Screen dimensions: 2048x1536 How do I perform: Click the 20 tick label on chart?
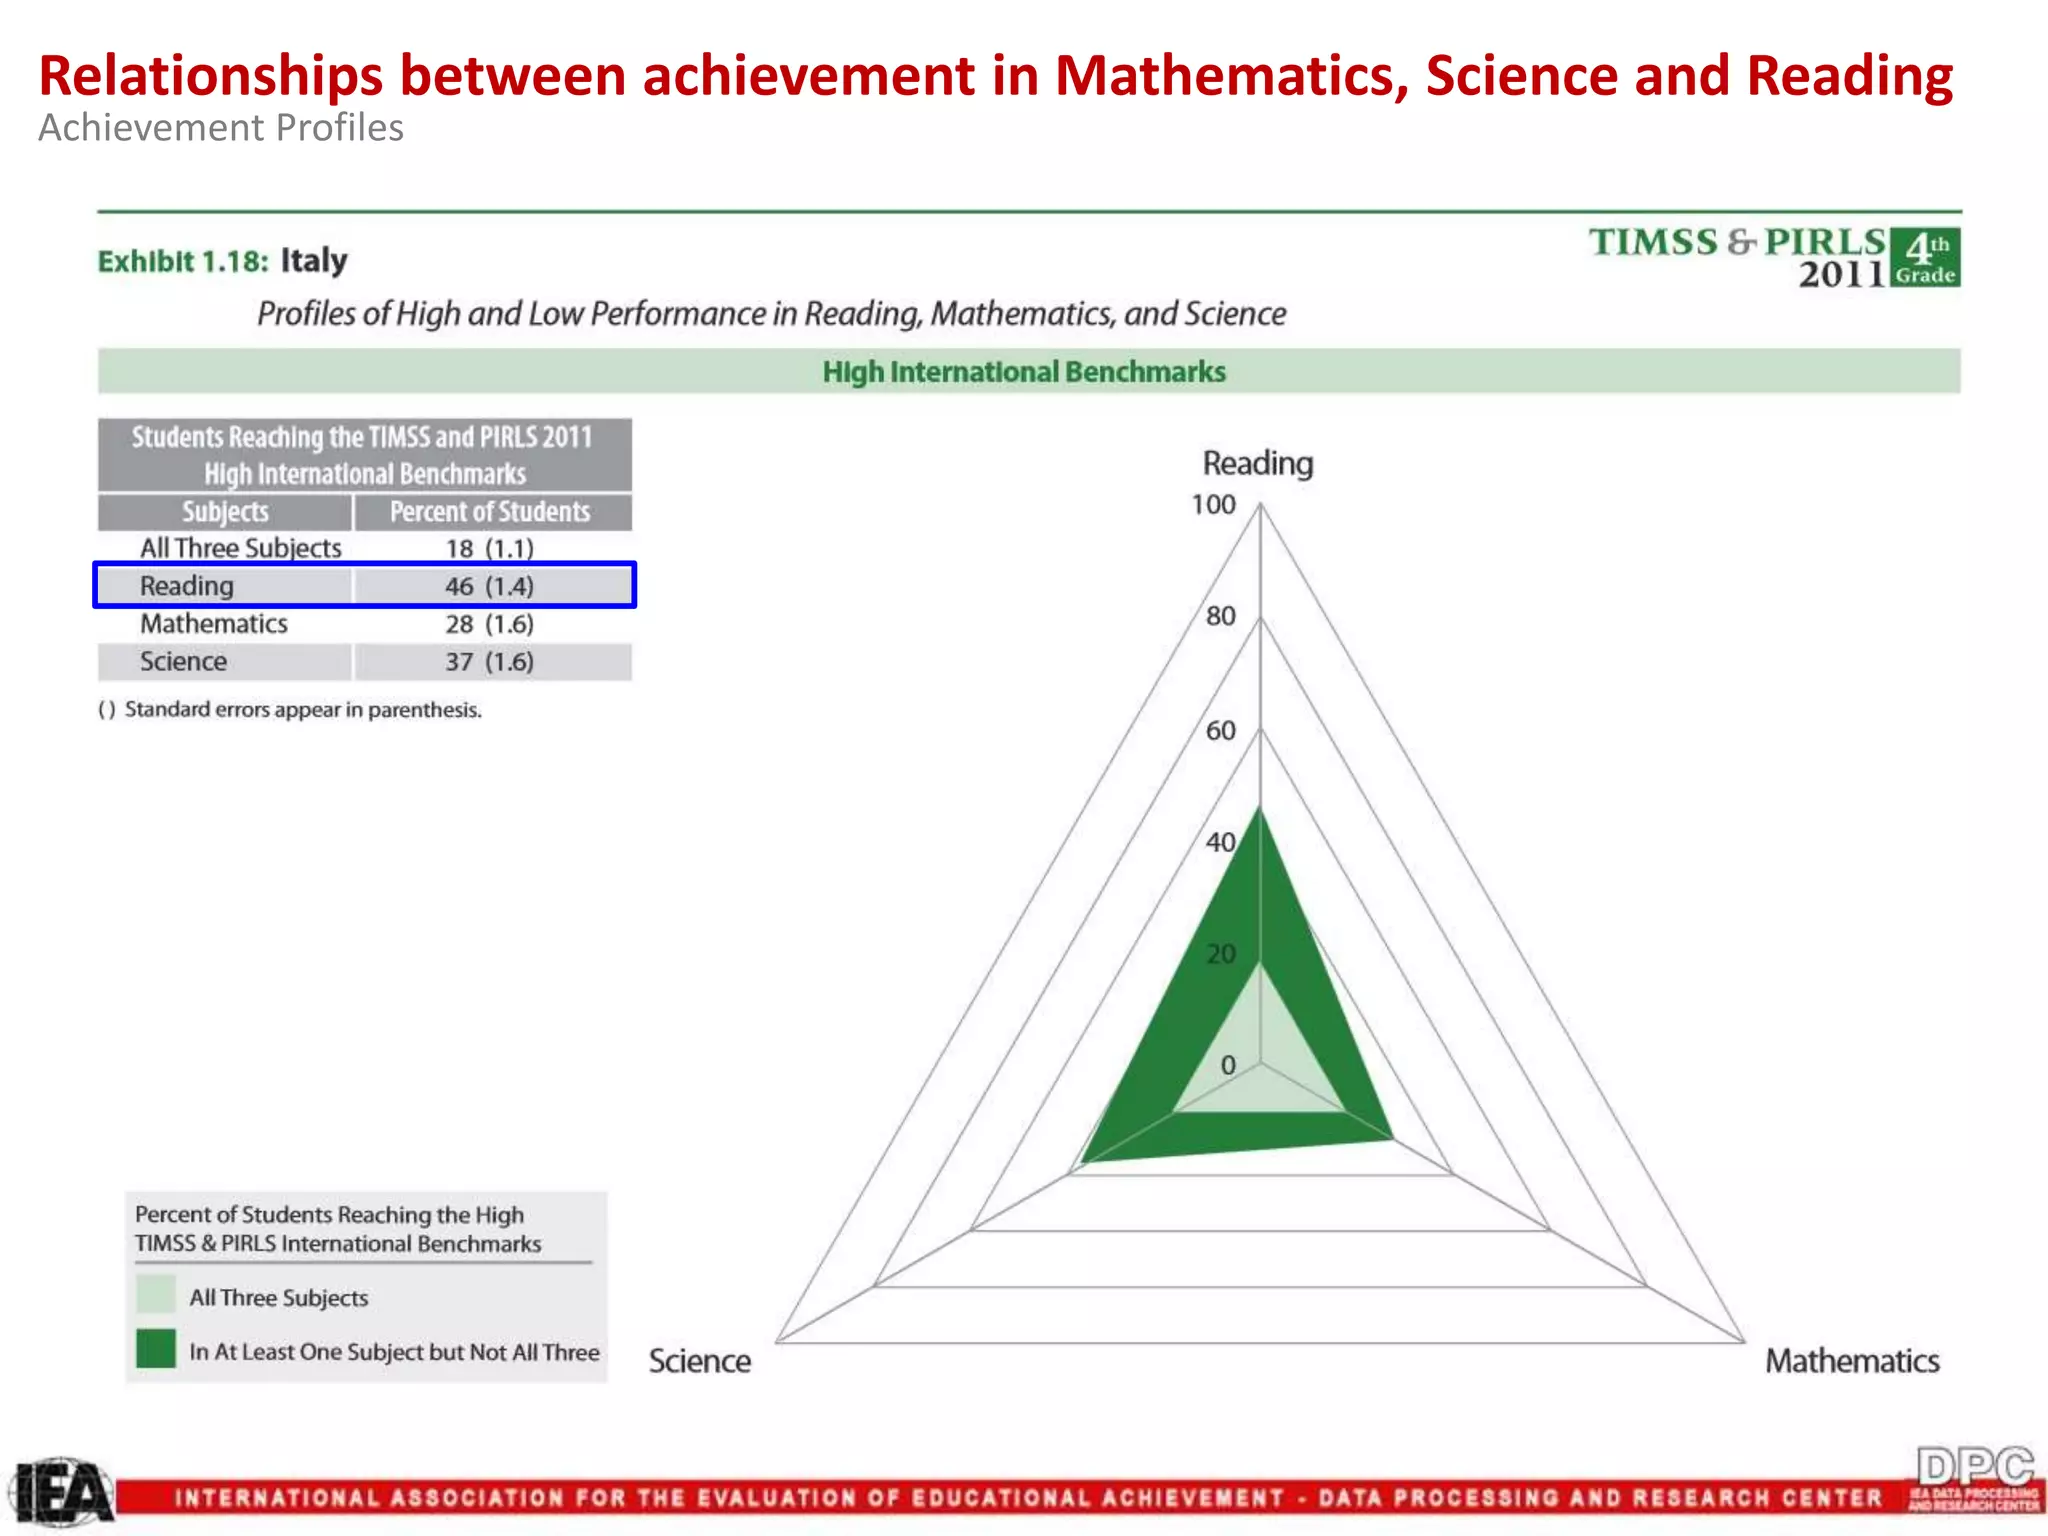coord(1221,954)
